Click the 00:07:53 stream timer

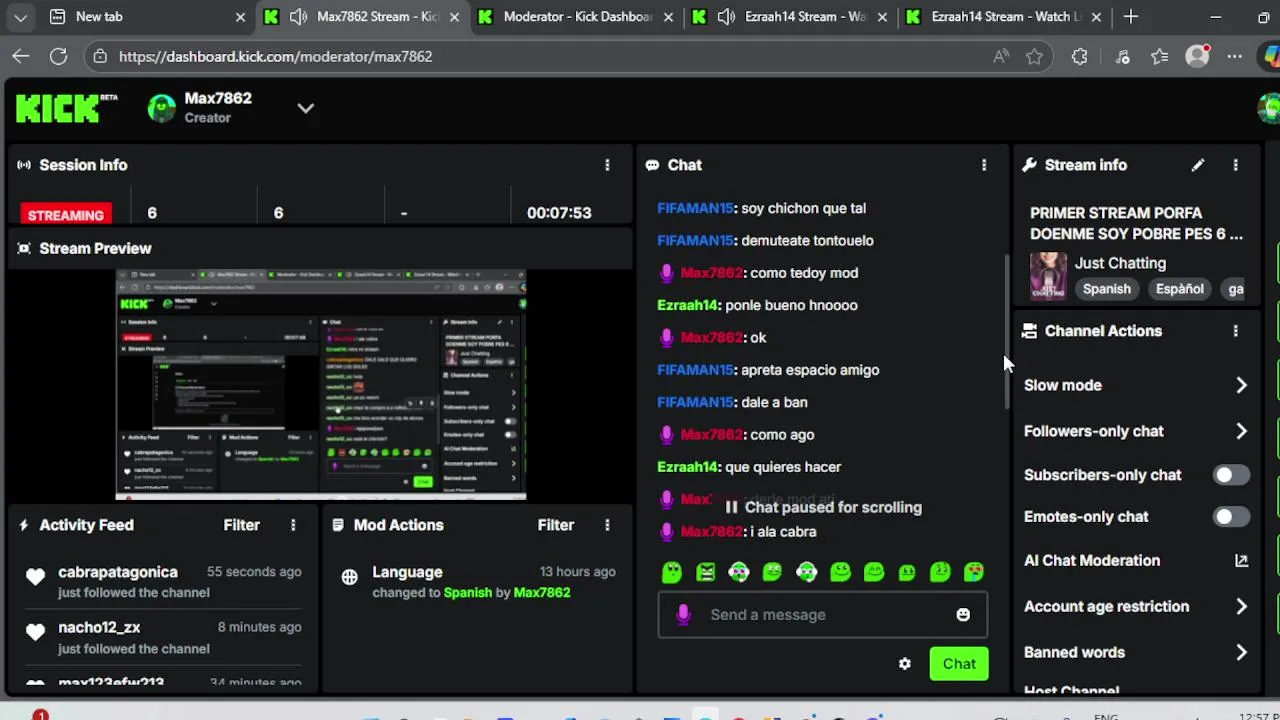(x=559, y=213)
